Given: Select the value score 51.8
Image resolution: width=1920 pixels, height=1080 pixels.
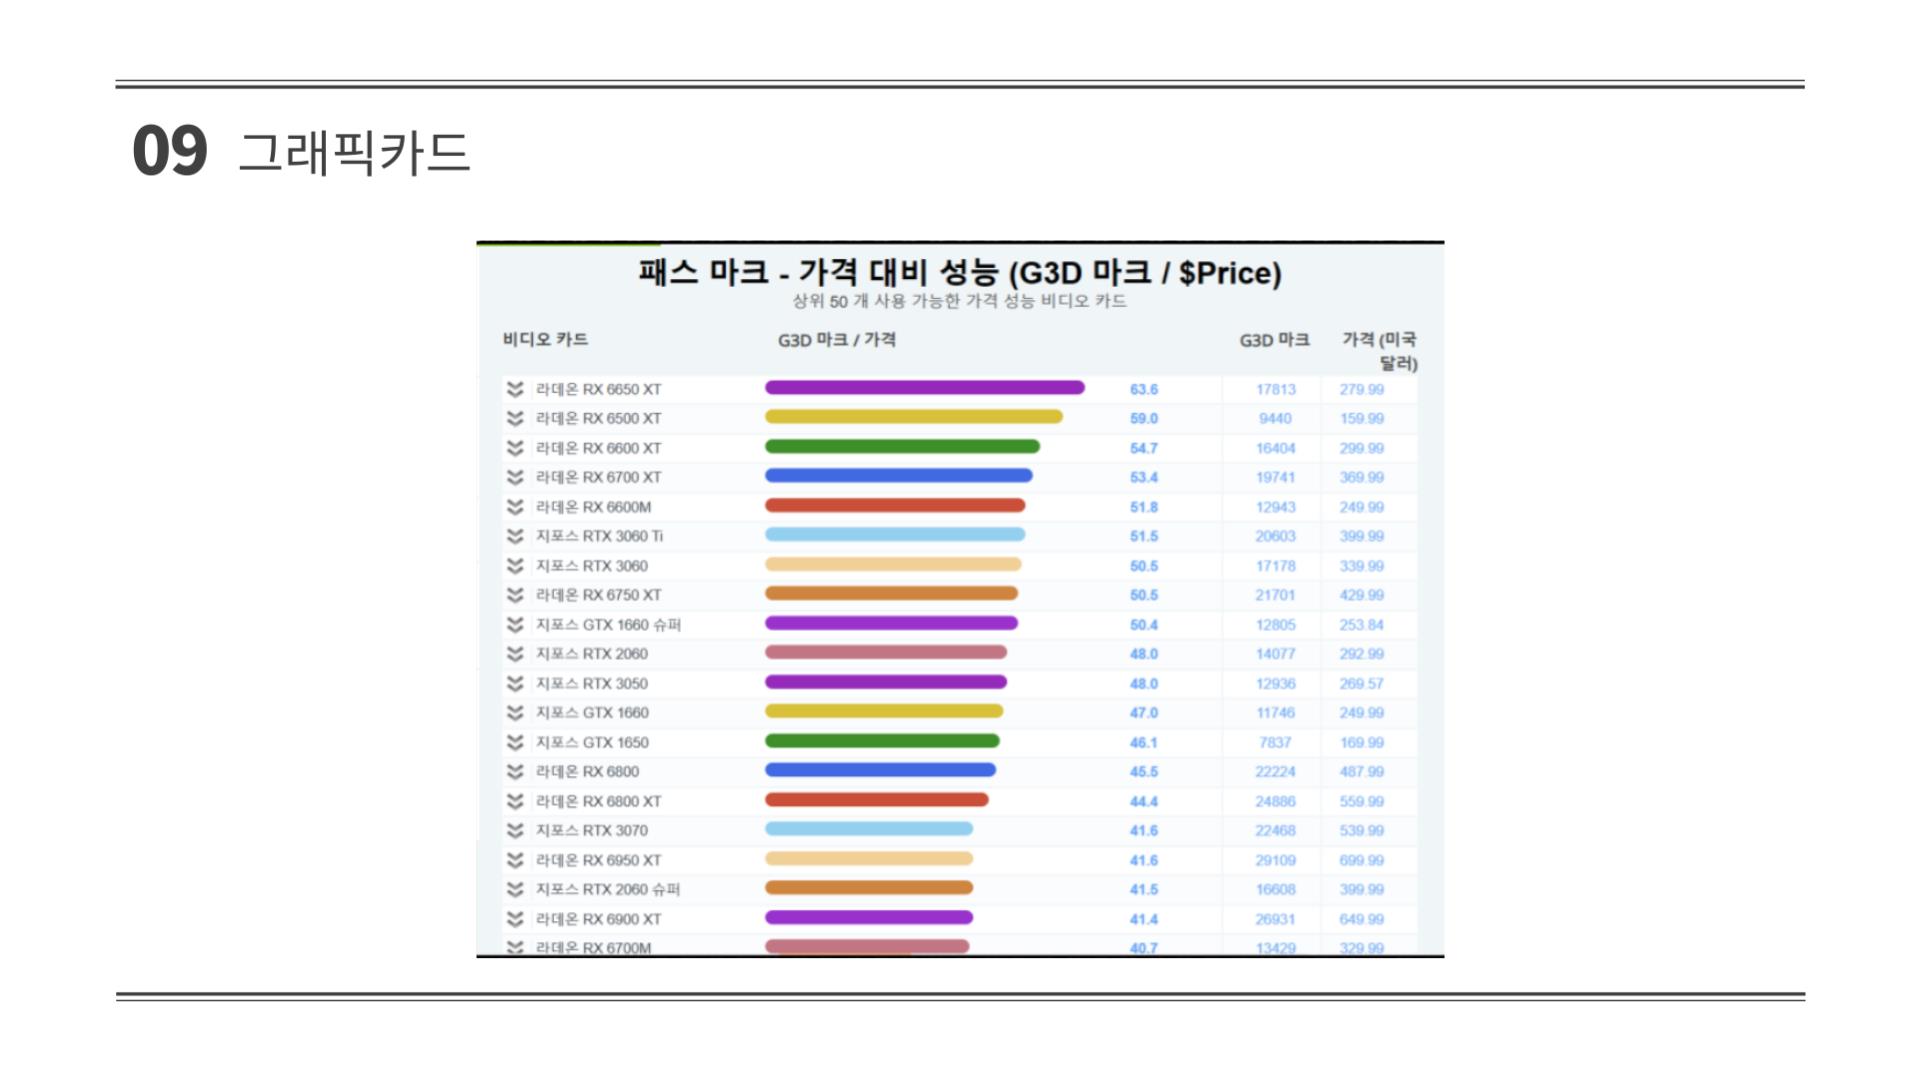Looking at the screenshot, I should tap(1144, 508).
